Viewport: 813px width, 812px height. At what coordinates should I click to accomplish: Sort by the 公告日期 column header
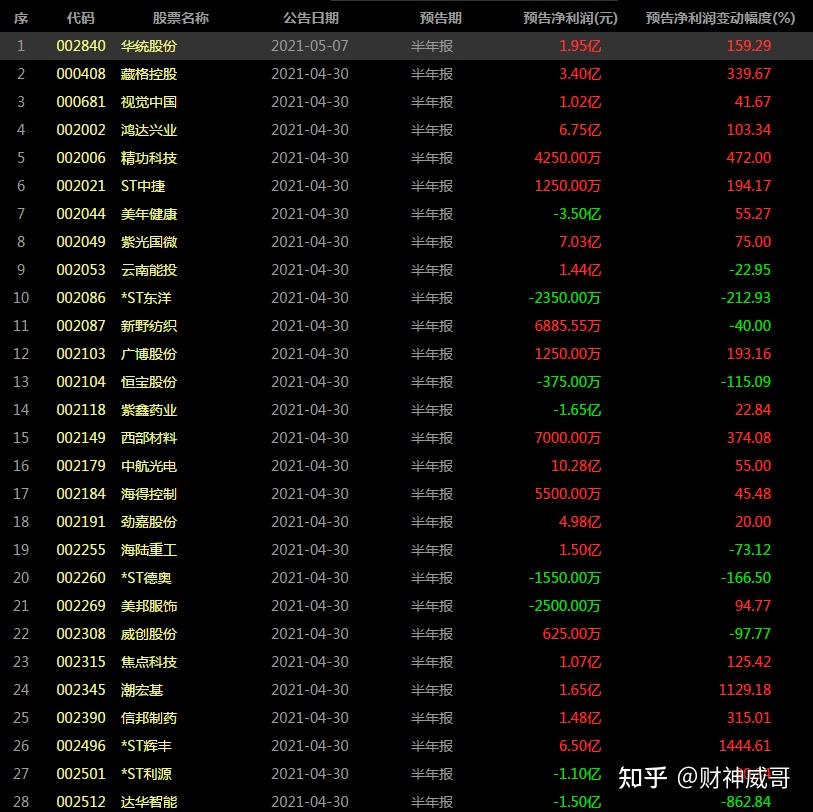tap(311, 18)
